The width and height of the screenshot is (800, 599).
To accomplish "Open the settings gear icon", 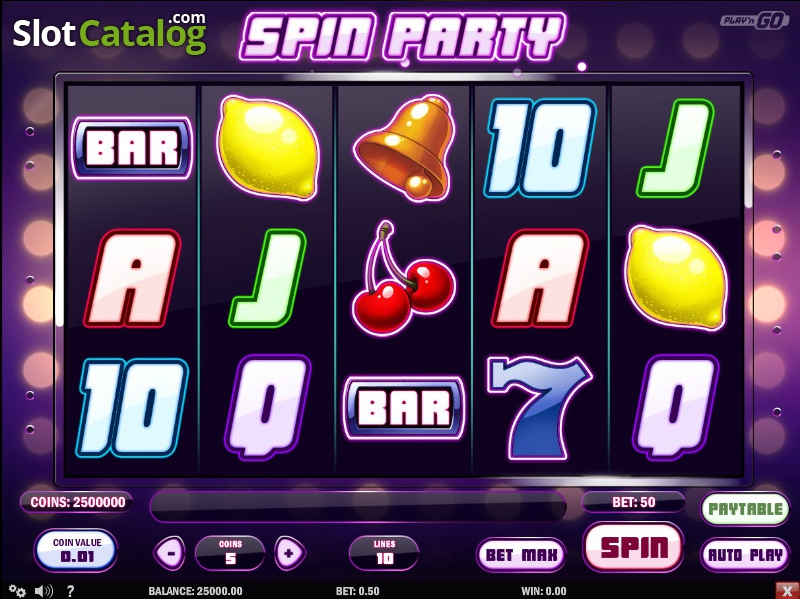I will tap(17, 590).
